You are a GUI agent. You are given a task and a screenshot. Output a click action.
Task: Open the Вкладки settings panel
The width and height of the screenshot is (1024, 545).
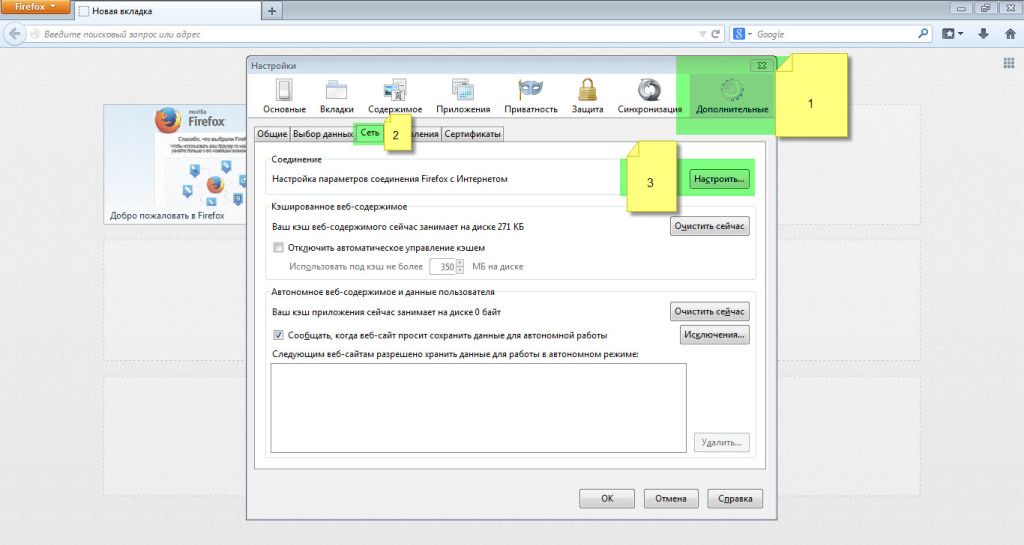[x=336, y=96]
